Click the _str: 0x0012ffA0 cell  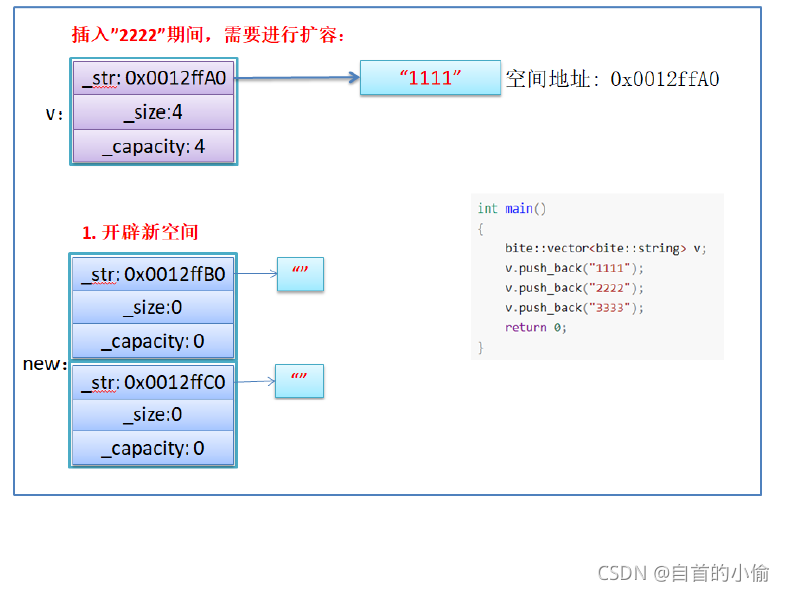coord(154,78)
